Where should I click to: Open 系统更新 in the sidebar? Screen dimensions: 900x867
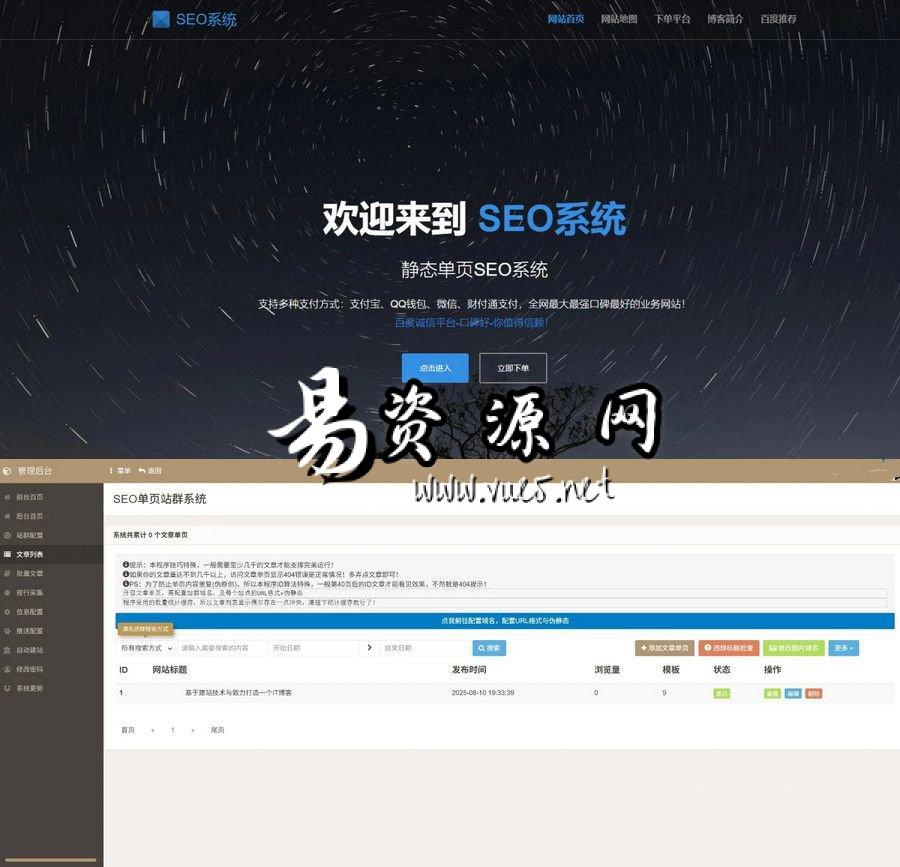click(29, 688)
